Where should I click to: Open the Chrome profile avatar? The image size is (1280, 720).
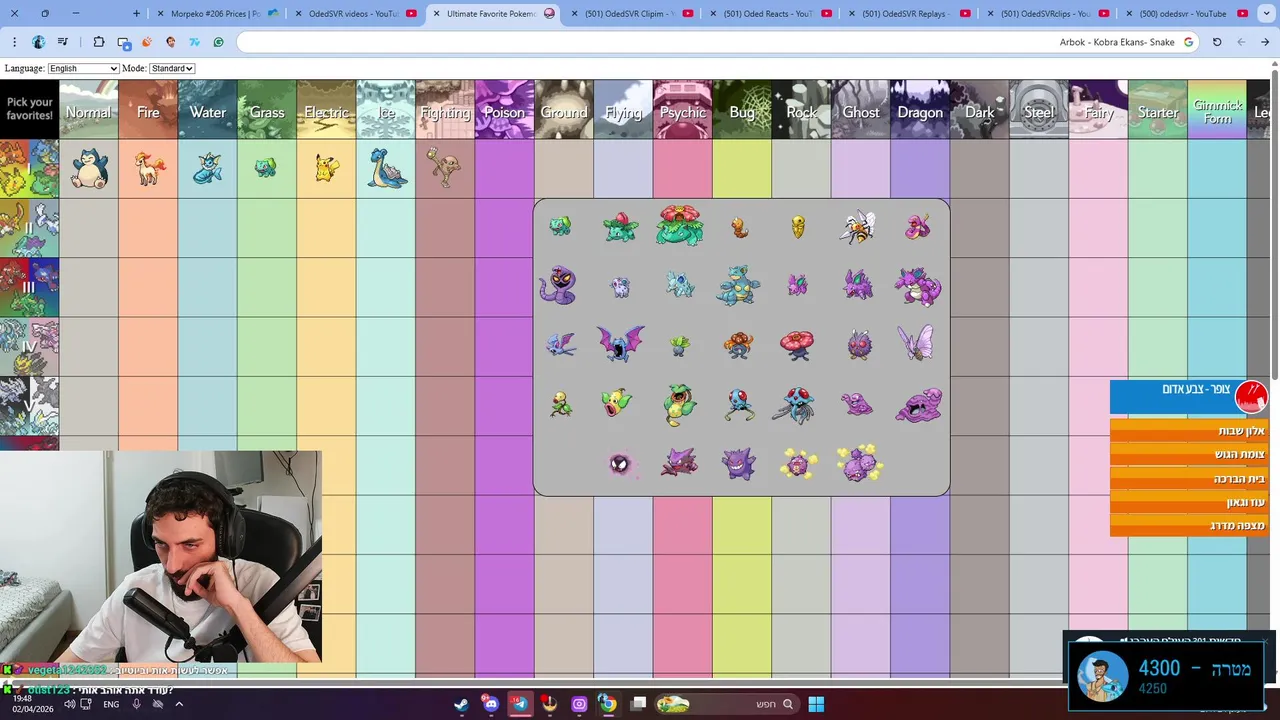pos(38,42)
